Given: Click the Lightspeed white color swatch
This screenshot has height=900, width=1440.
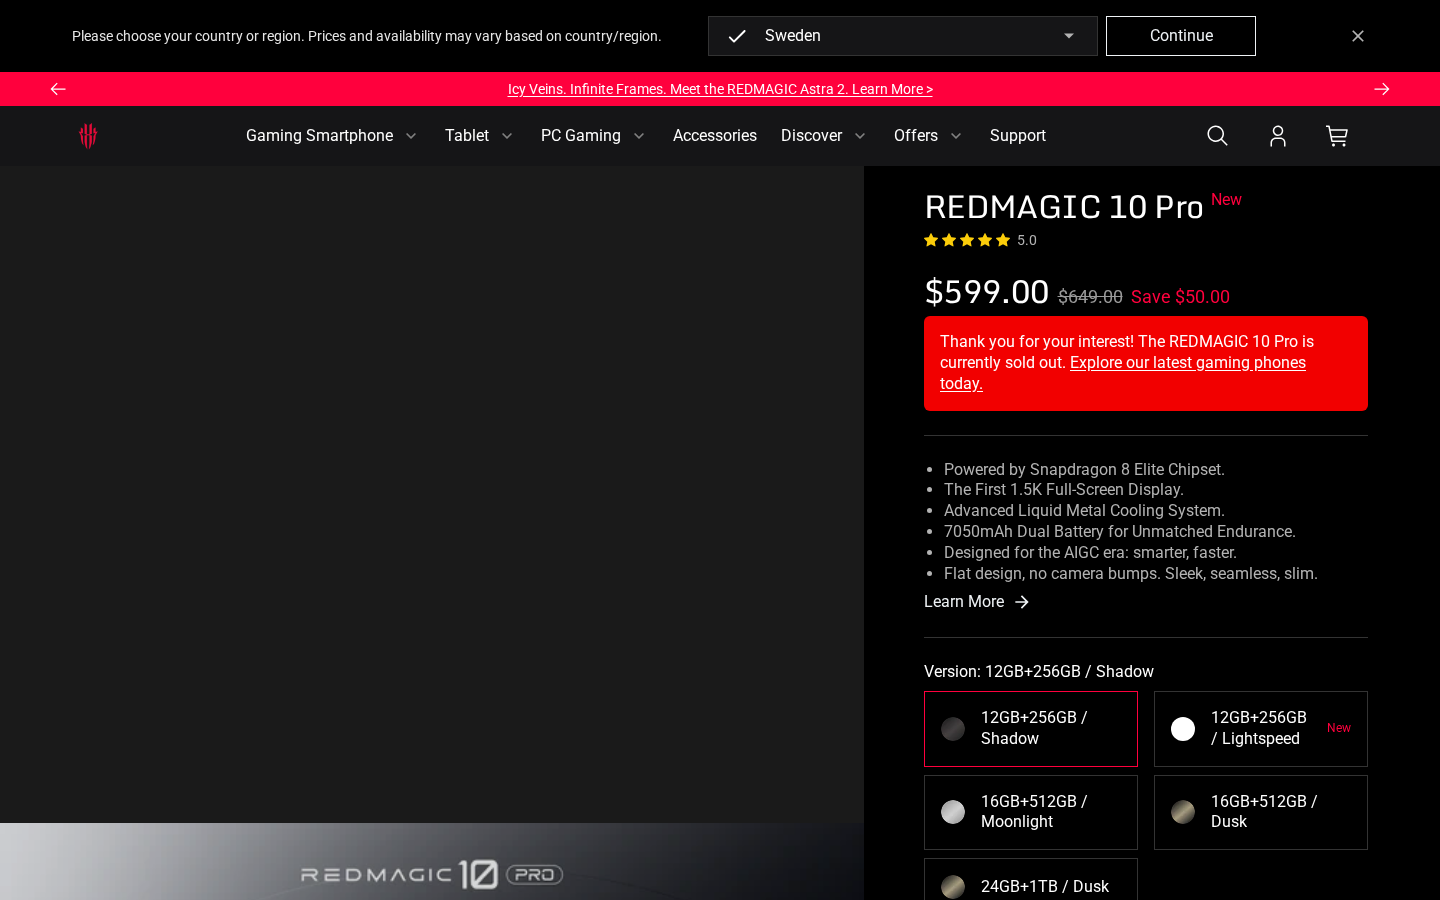Looking at the screenshot, I should [x=1183, y=729].
